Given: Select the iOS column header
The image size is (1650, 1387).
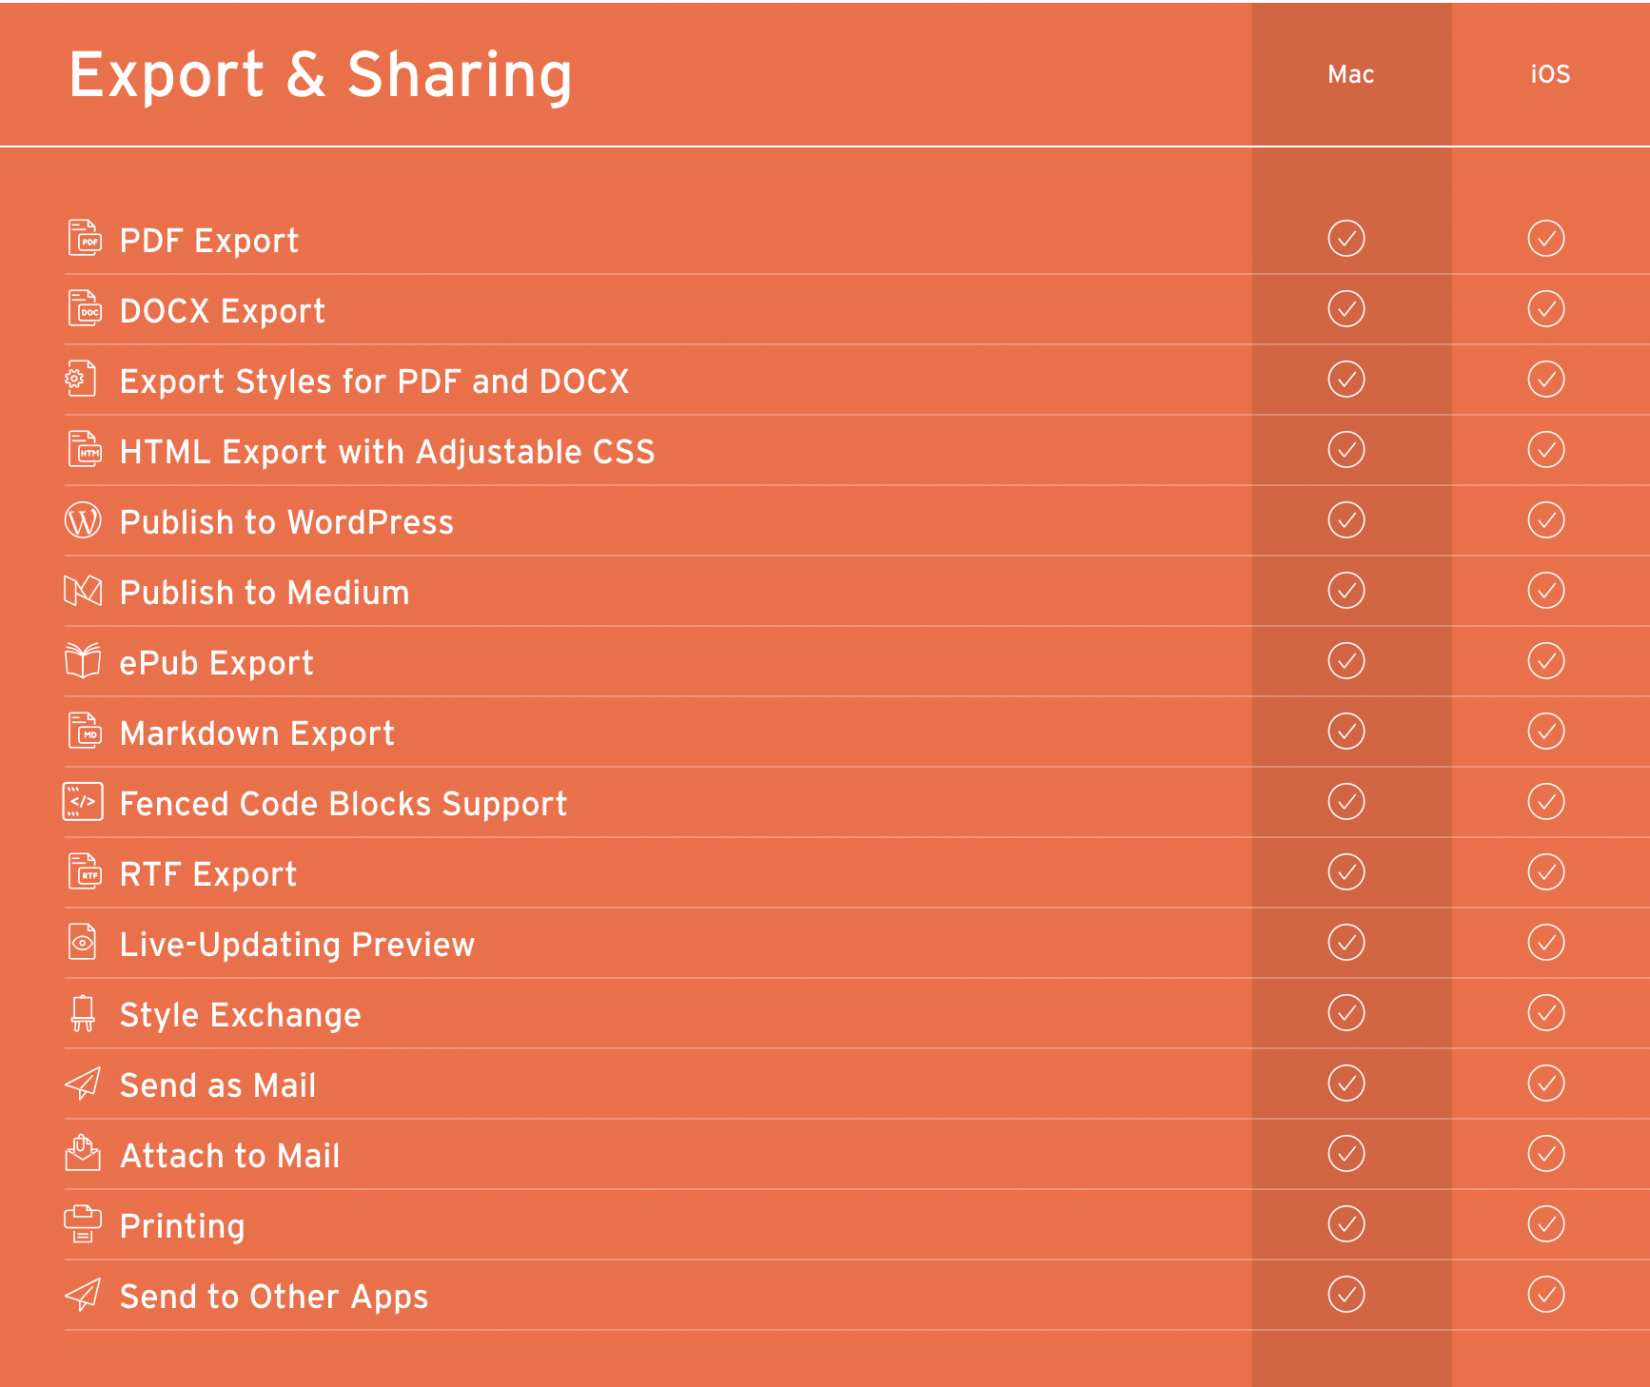Looking at the screenshot, I should [x=1550, y=75].
